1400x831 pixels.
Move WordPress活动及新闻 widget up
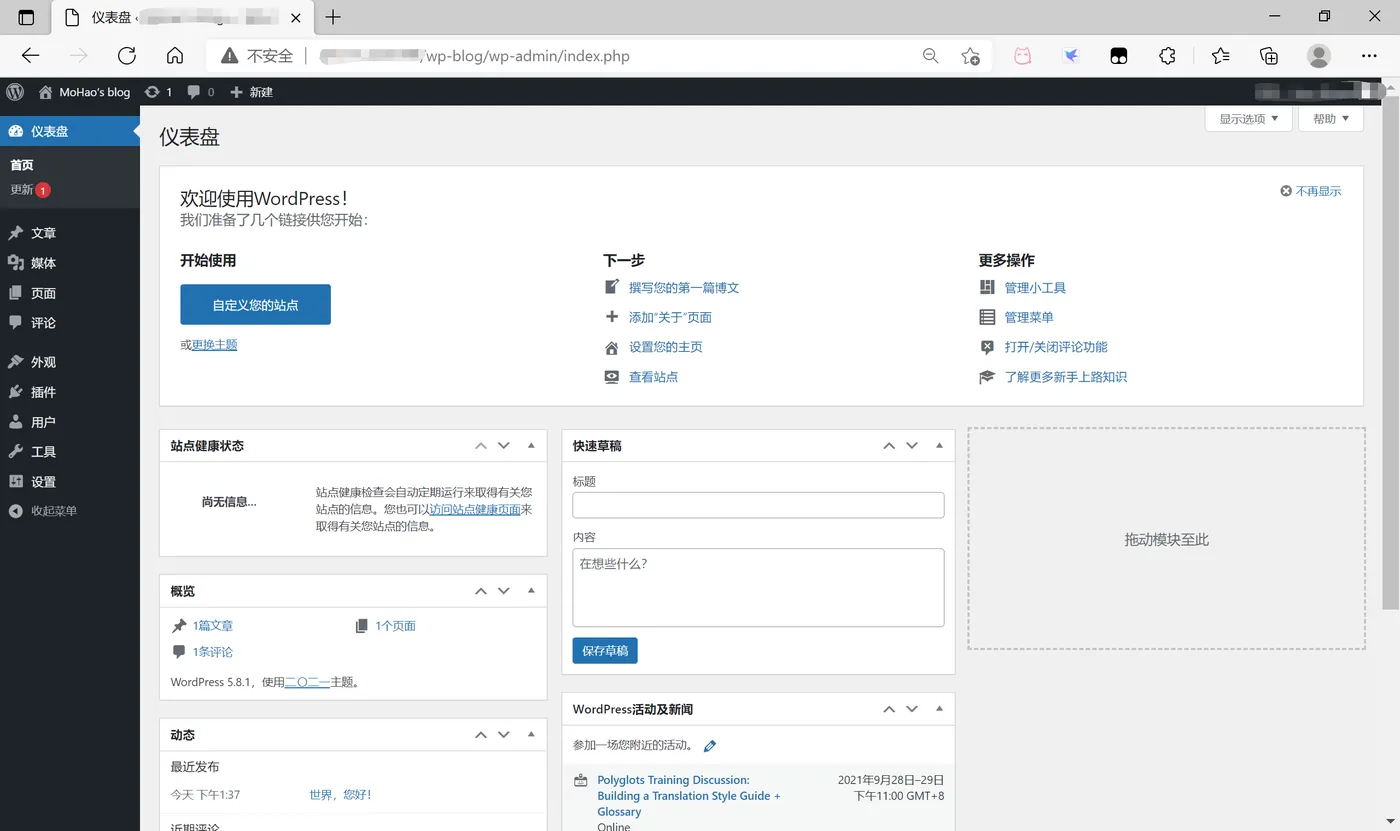(889, 709)
